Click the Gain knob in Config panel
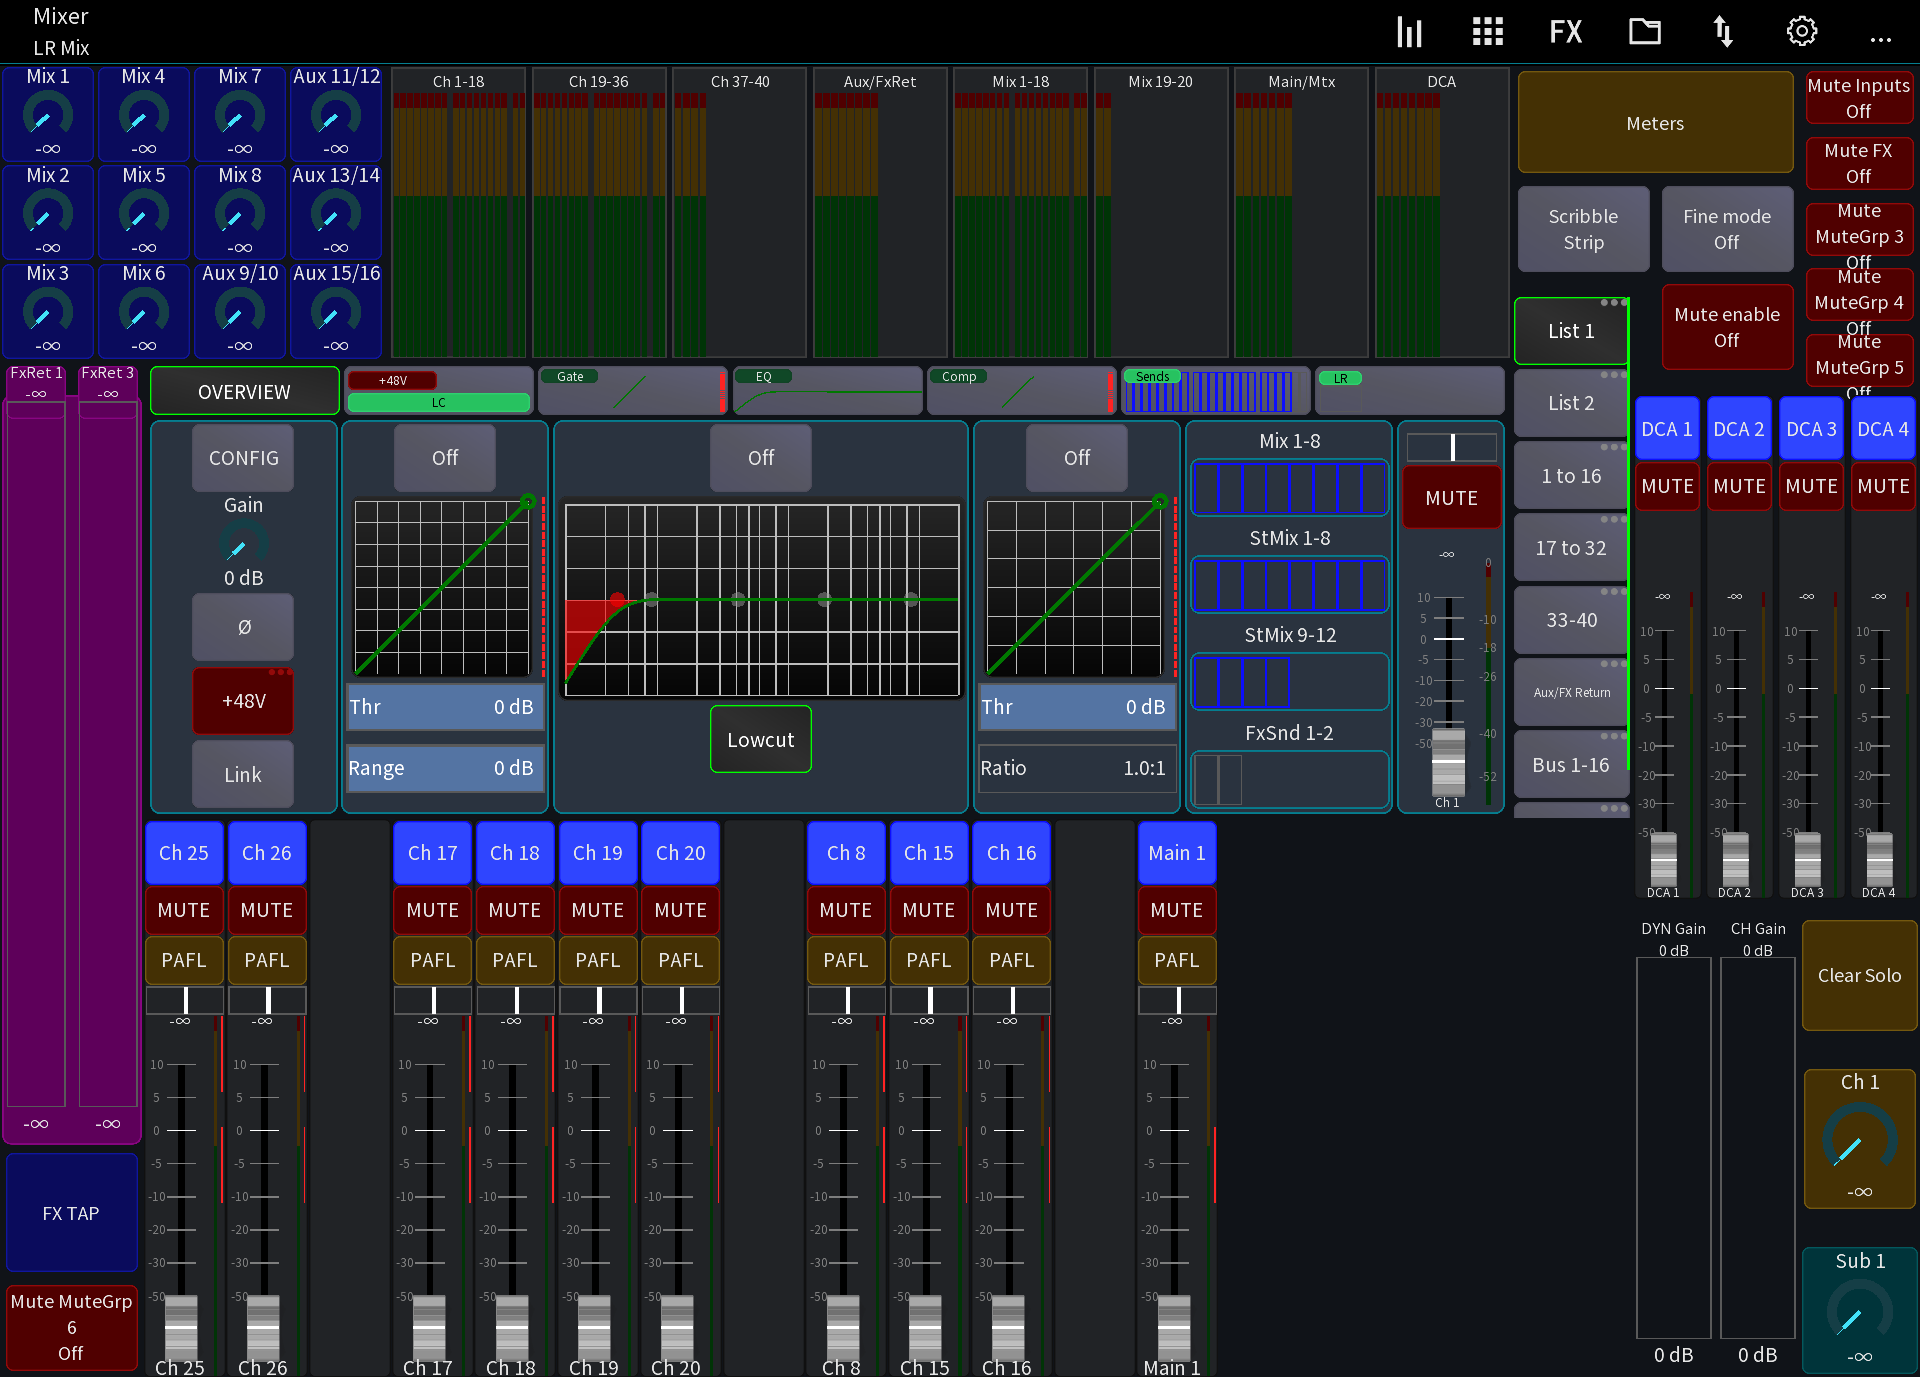This screenshot has width=1920, height=1377. (243, 544)
